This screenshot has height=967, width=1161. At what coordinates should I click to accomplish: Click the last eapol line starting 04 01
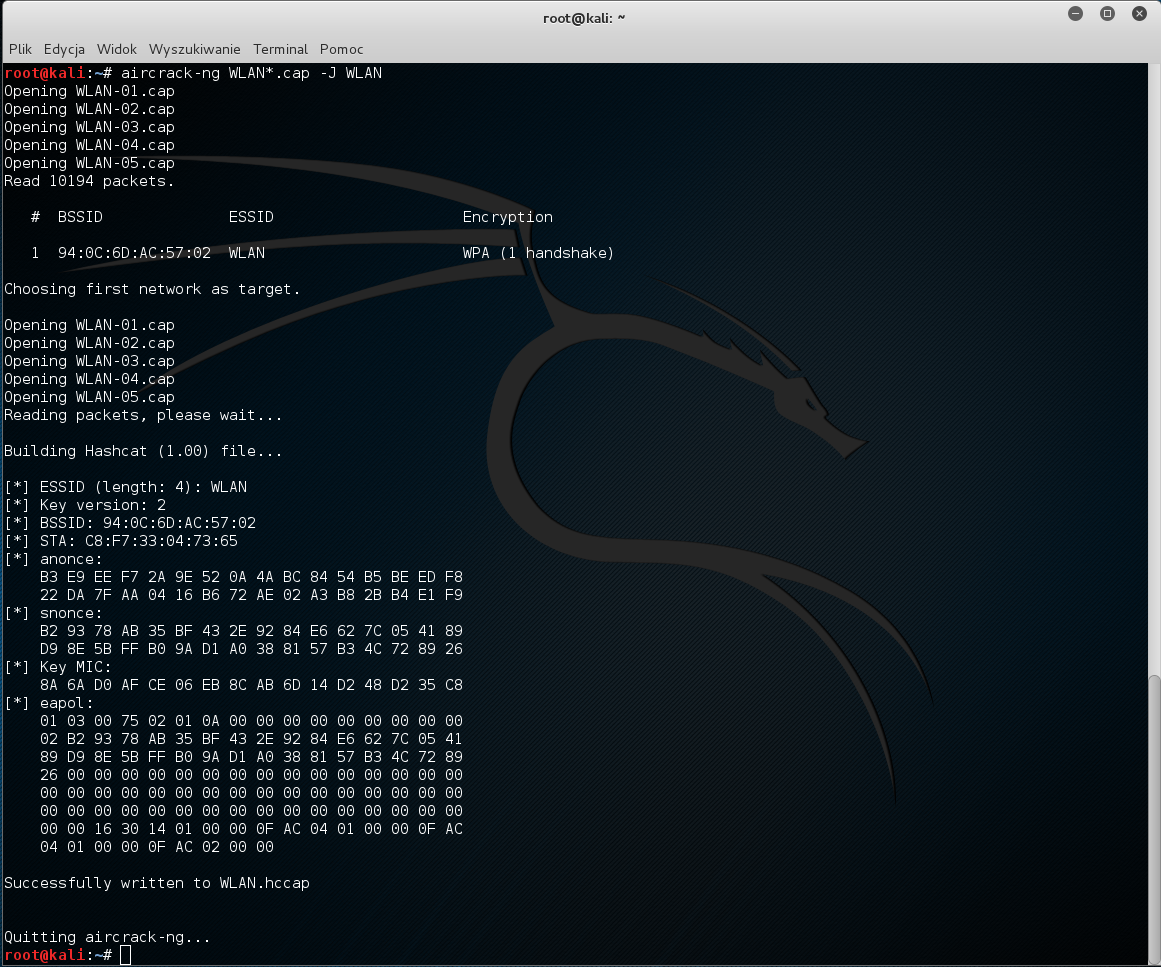point(157,846)
